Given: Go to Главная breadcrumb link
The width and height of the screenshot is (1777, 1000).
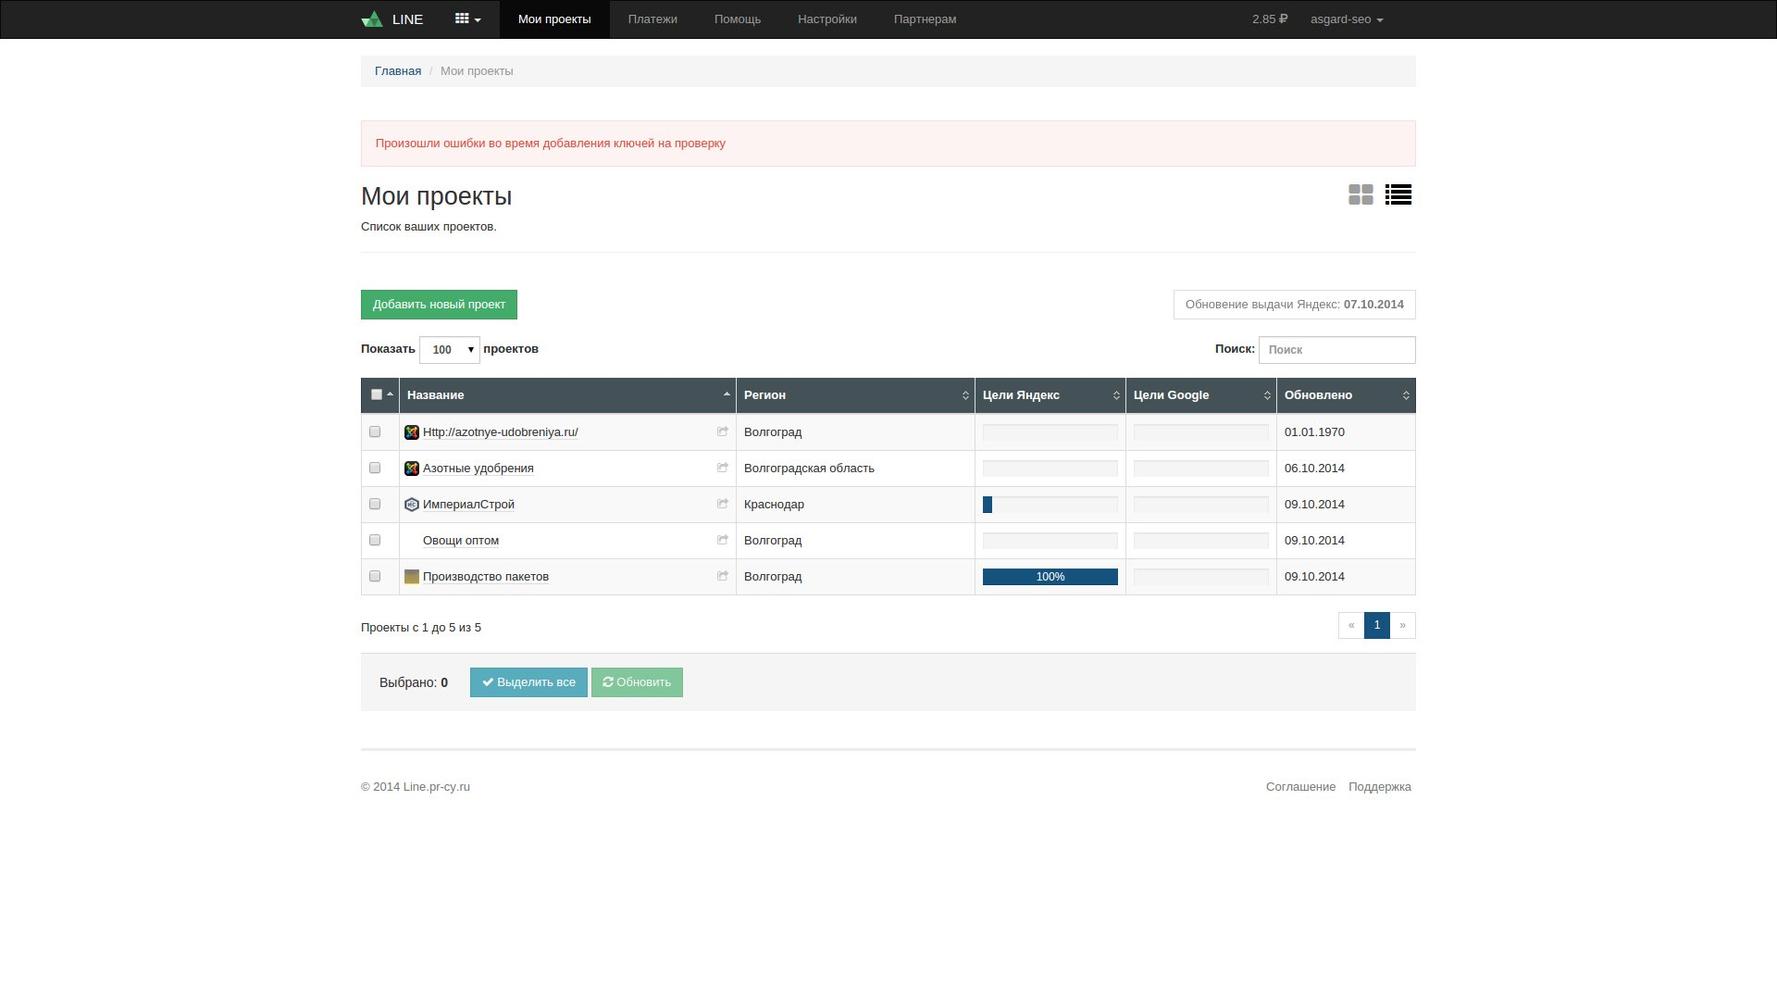Looking at the screenshot, I should [x=398, y=71].
